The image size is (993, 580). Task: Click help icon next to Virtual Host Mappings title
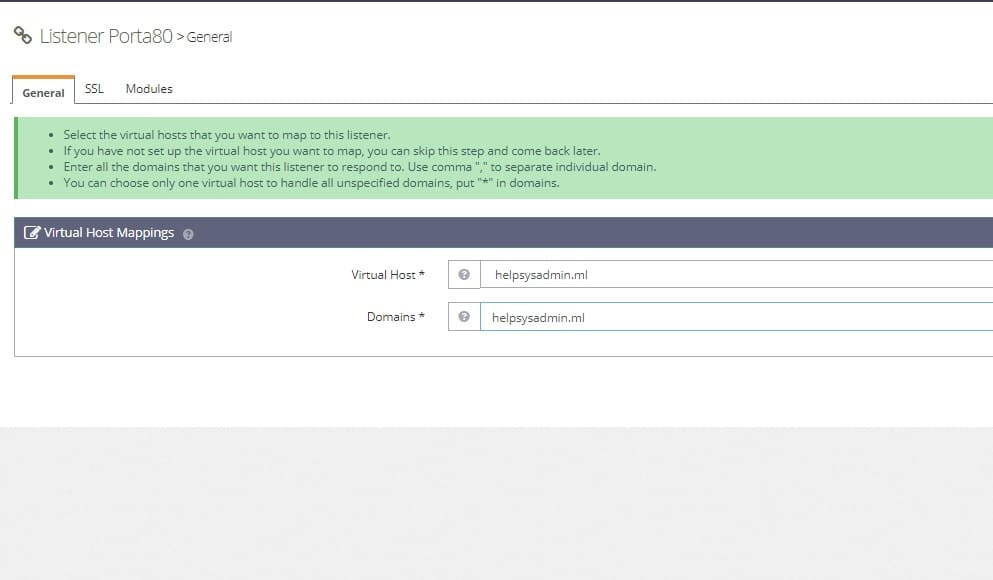188,234
